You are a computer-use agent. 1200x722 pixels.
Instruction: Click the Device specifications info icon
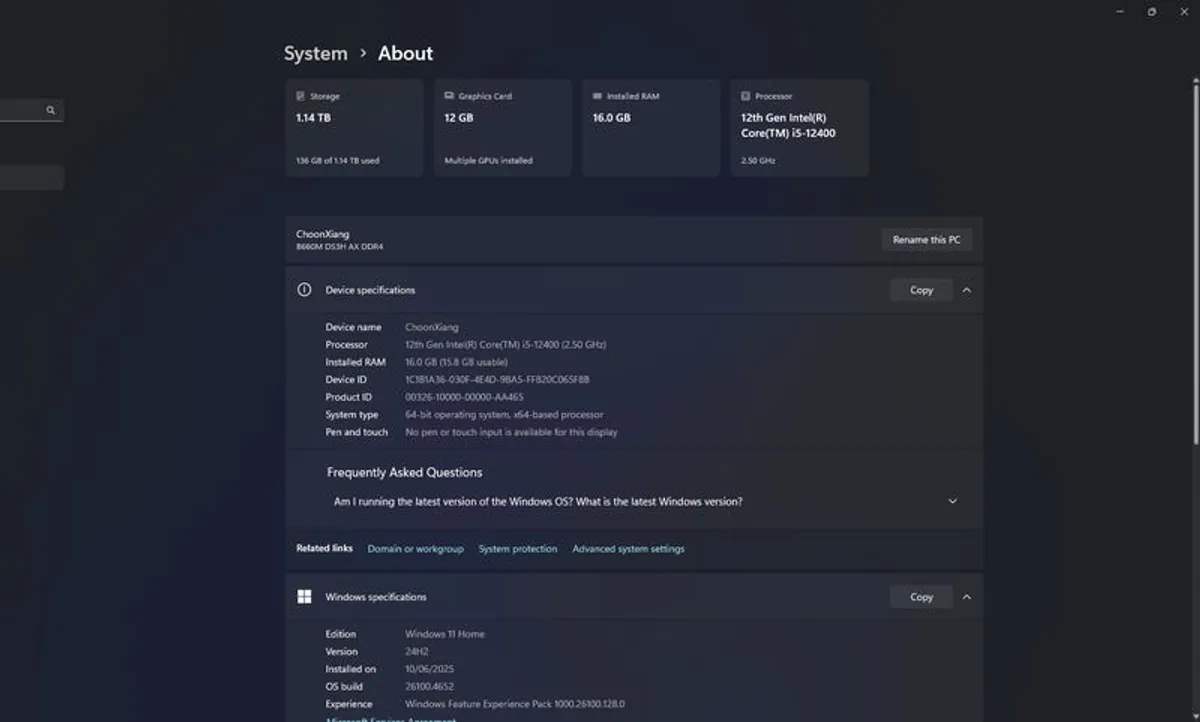pos(304,290)
